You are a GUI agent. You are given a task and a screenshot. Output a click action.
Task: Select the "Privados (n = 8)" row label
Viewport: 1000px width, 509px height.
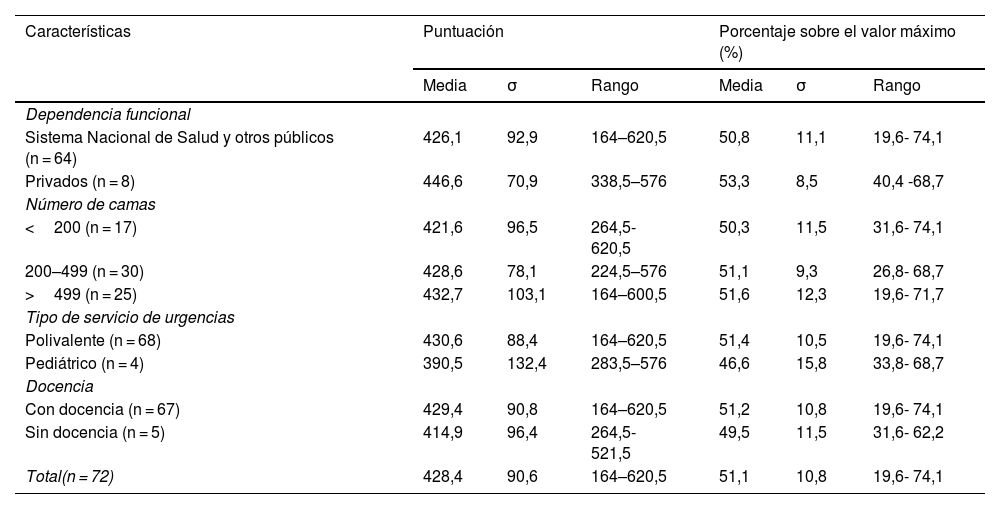[80, 182]
